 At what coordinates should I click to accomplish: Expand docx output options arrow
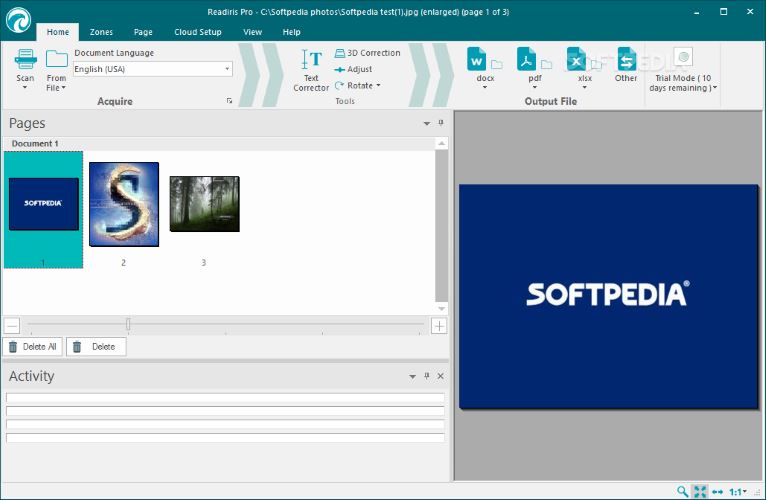click(x=485, y=87)
